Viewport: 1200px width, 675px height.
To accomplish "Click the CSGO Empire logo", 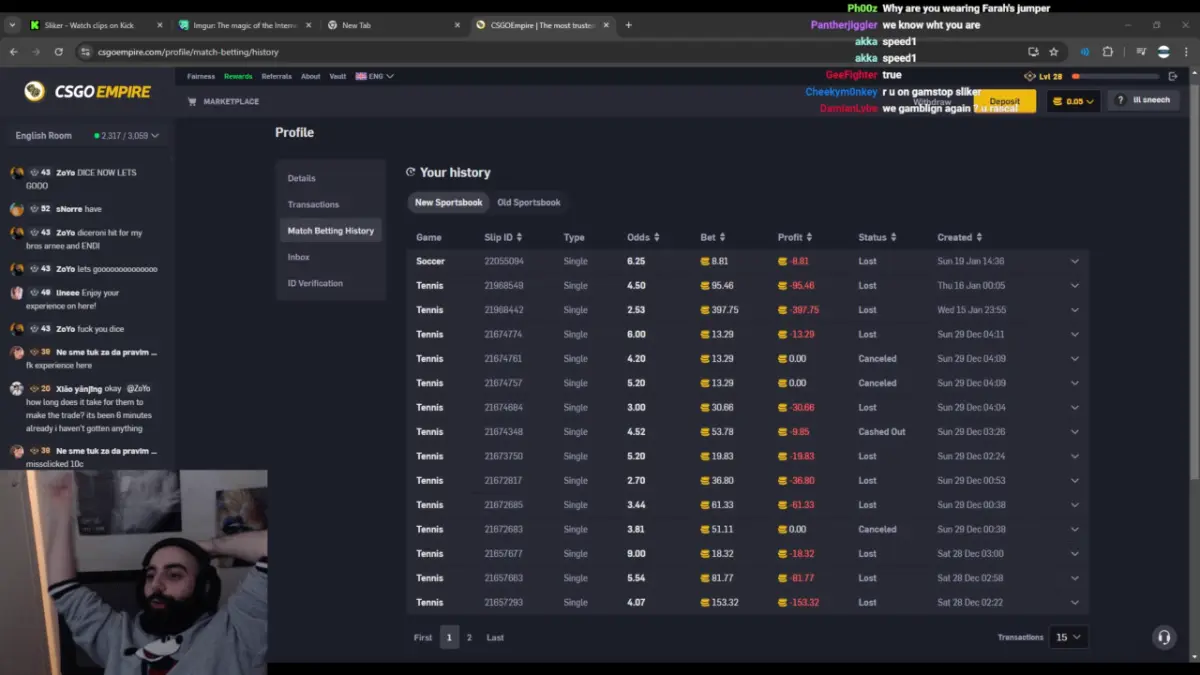I will pyautogui.click(x=87, y=92).
